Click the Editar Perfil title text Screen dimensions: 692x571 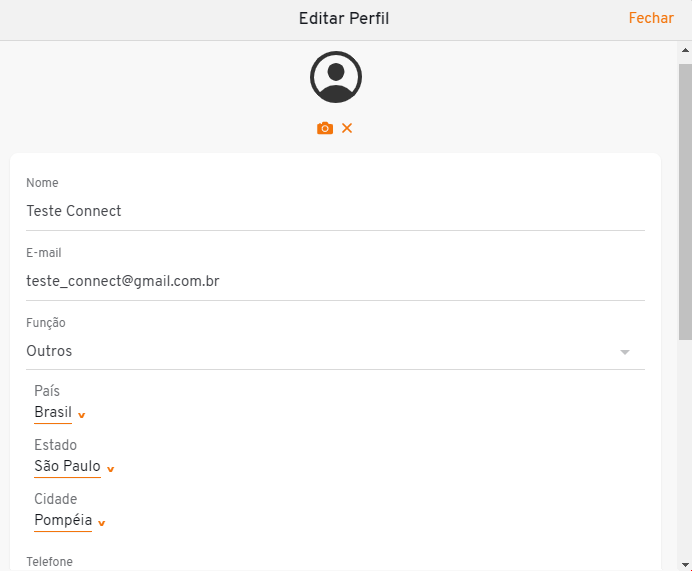pos(344,19)
